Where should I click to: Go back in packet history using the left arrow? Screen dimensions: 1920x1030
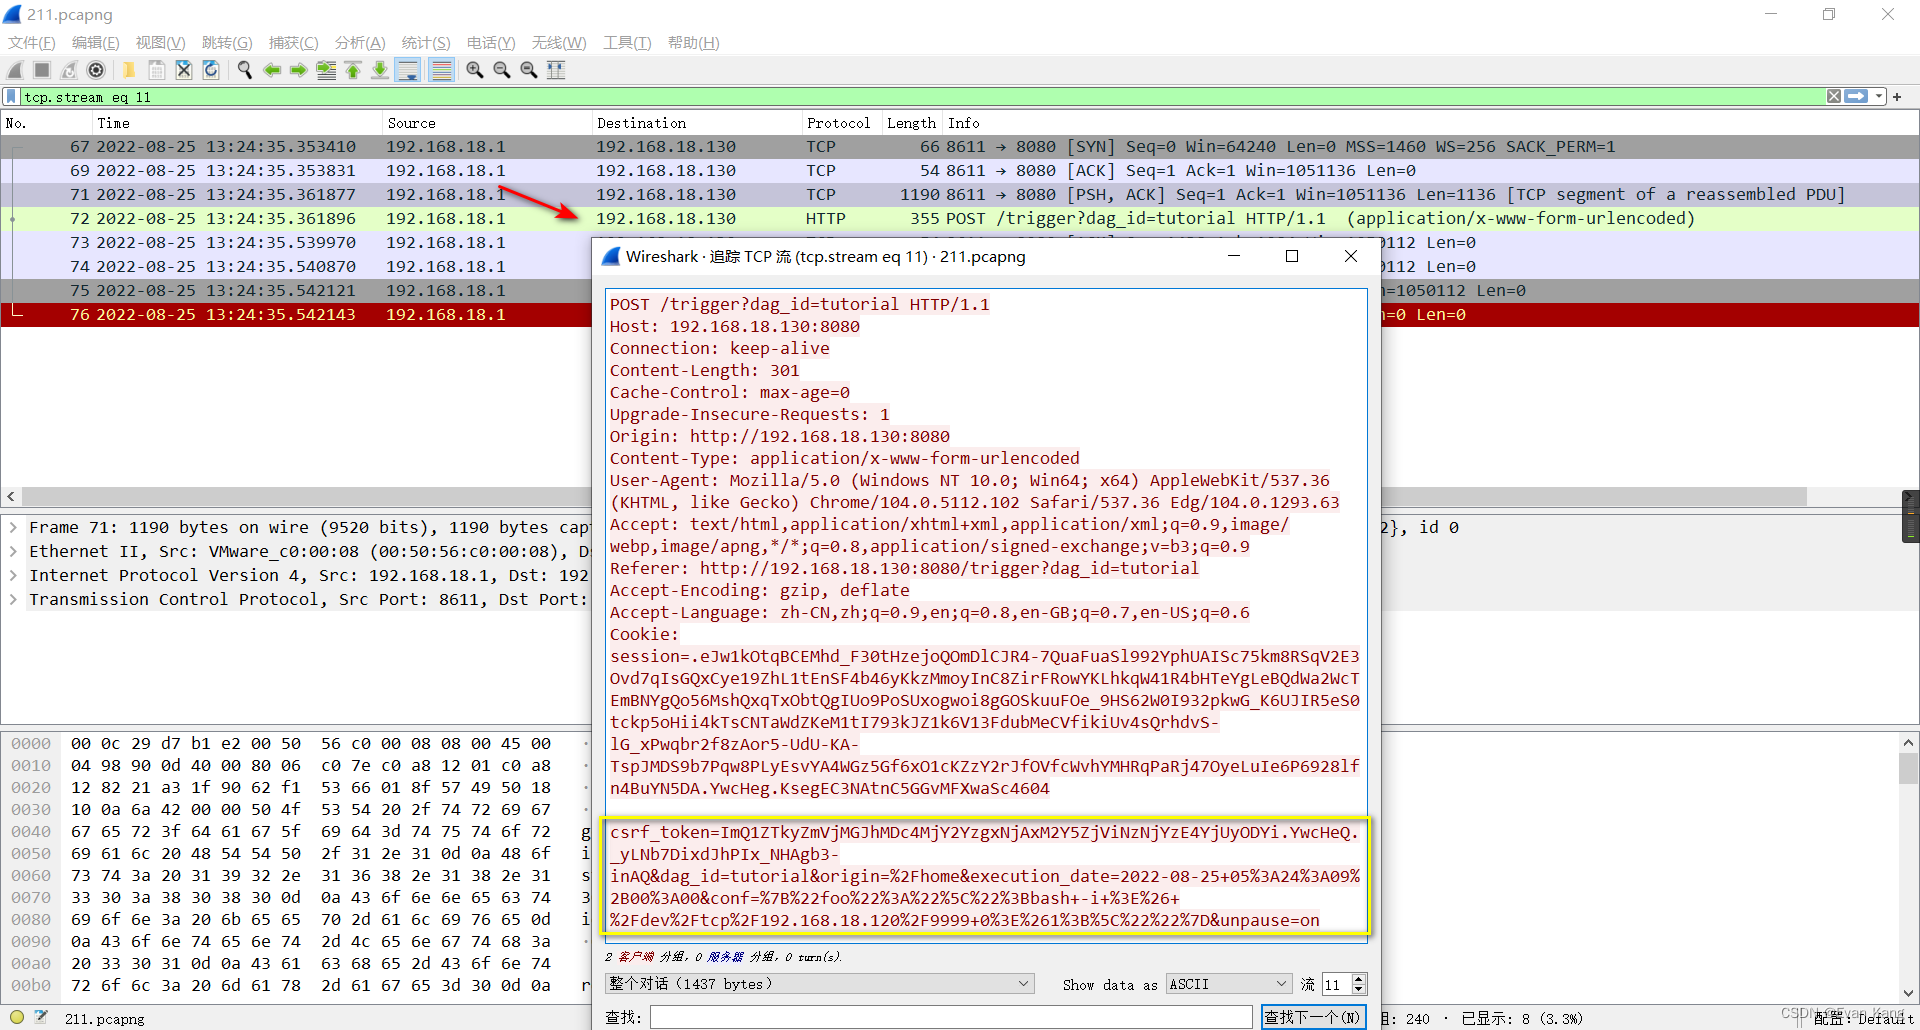[272, 70]
